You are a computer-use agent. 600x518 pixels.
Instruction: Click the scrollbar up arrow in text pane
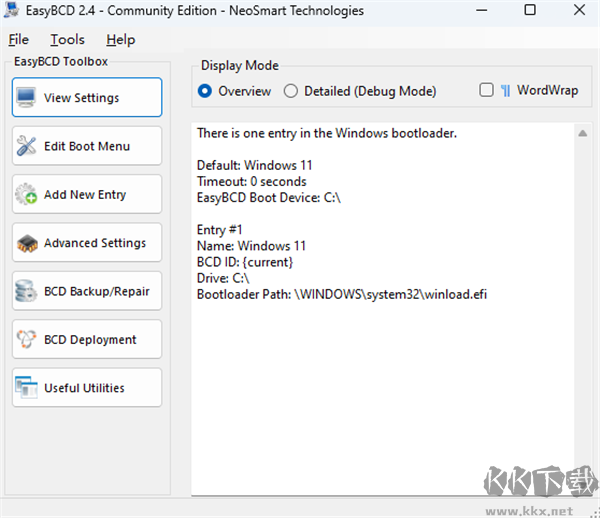582,133
